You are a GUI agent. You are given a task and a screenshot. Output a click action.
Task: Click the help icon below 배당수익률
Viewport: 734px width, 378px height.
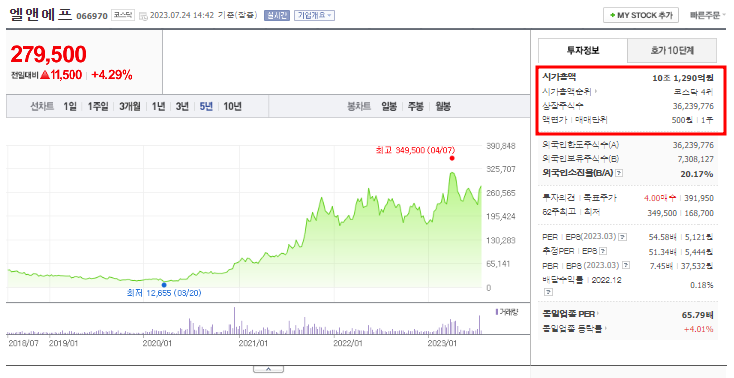pos(549,292)
